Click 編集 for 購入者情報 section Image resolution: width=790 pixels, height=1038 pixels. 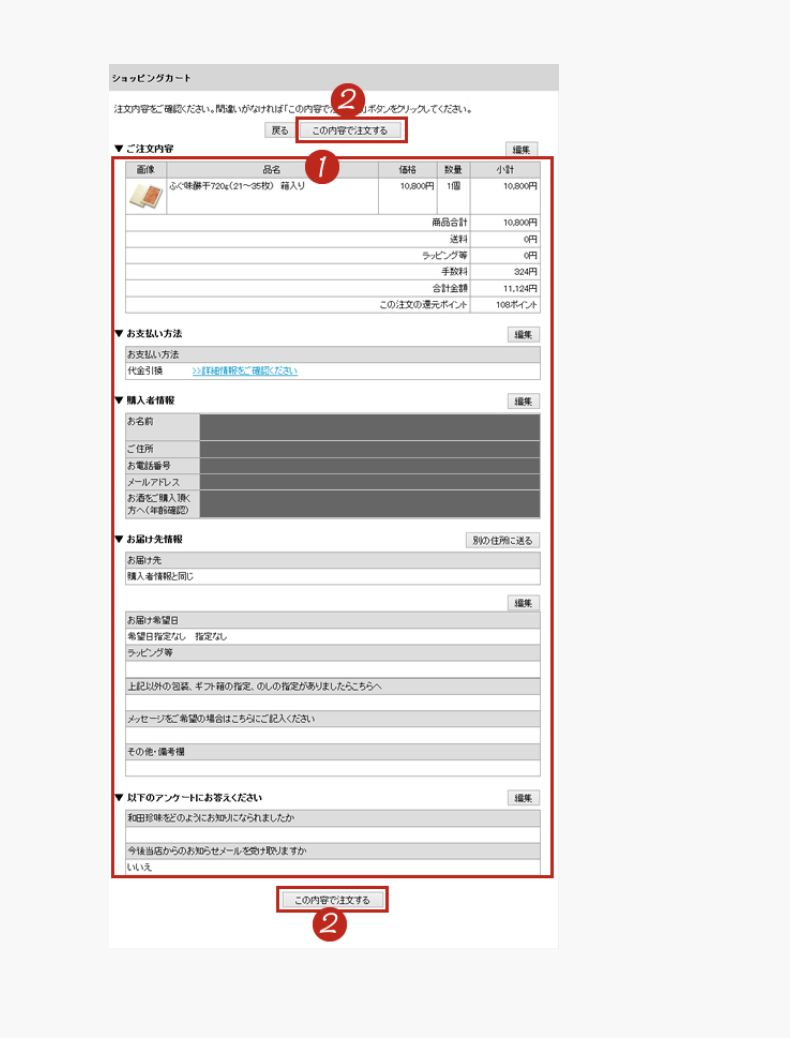point(523,401)
